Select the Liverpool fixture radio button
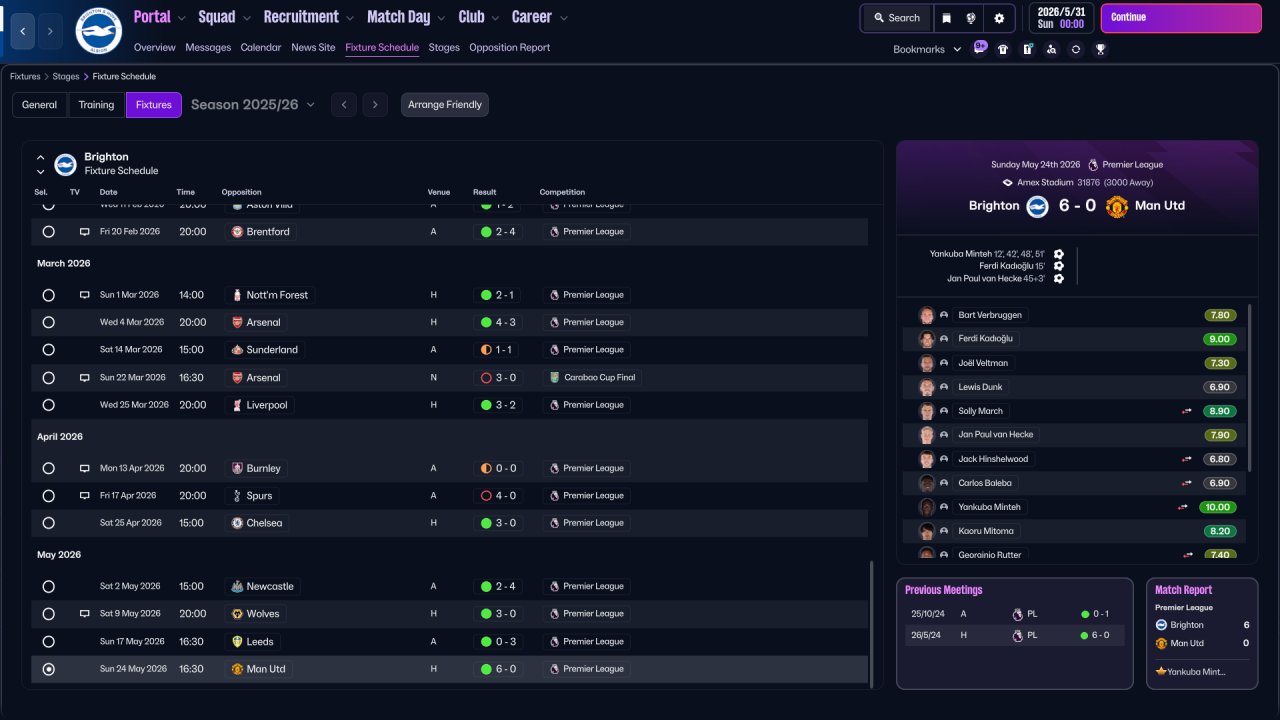This screenshot has height=720, width=1280. 48,405
